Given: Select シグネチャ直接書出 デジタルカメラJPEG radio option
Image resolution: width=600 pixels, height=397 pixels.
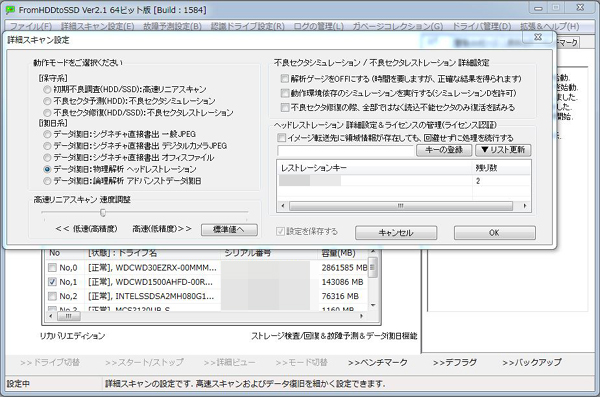Looking at the screenshot, I should [47, 146].
